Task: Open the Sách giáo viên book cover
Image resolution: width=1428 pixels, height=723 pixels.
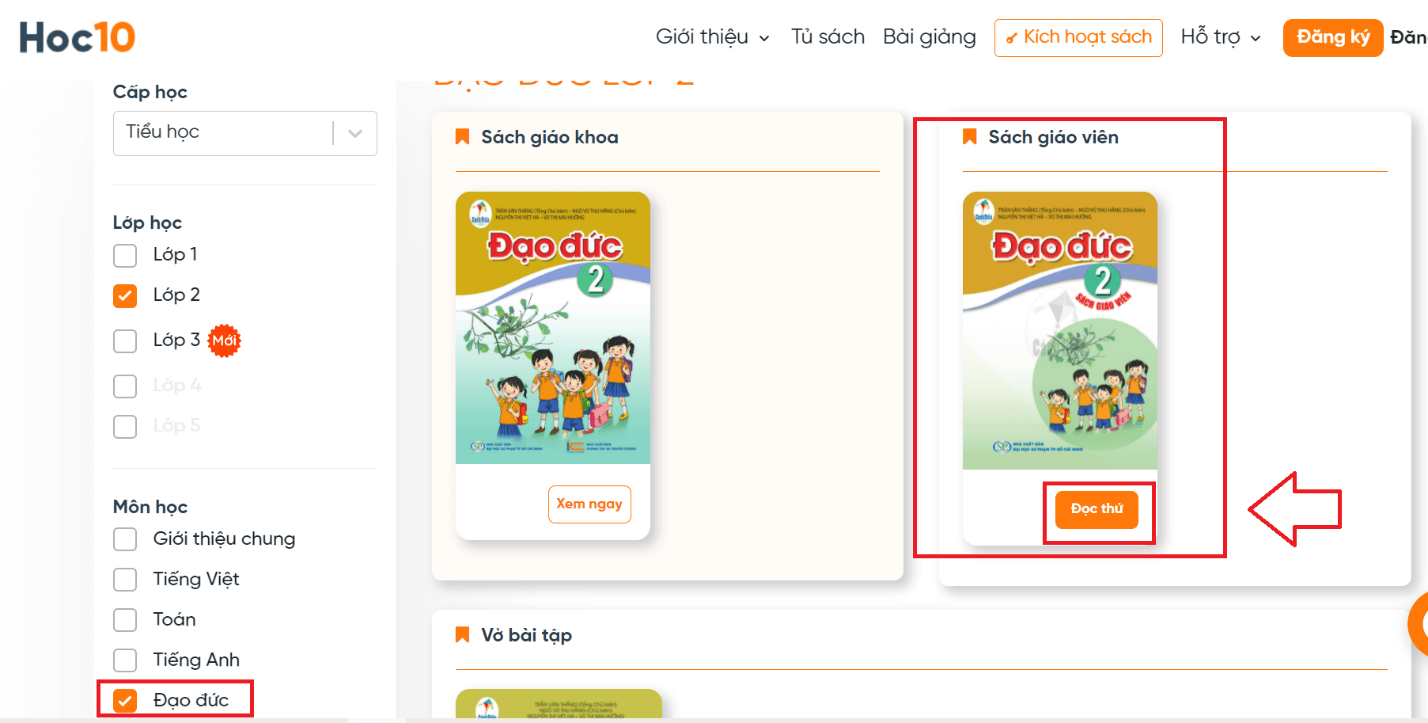Action: (1060, 331)
